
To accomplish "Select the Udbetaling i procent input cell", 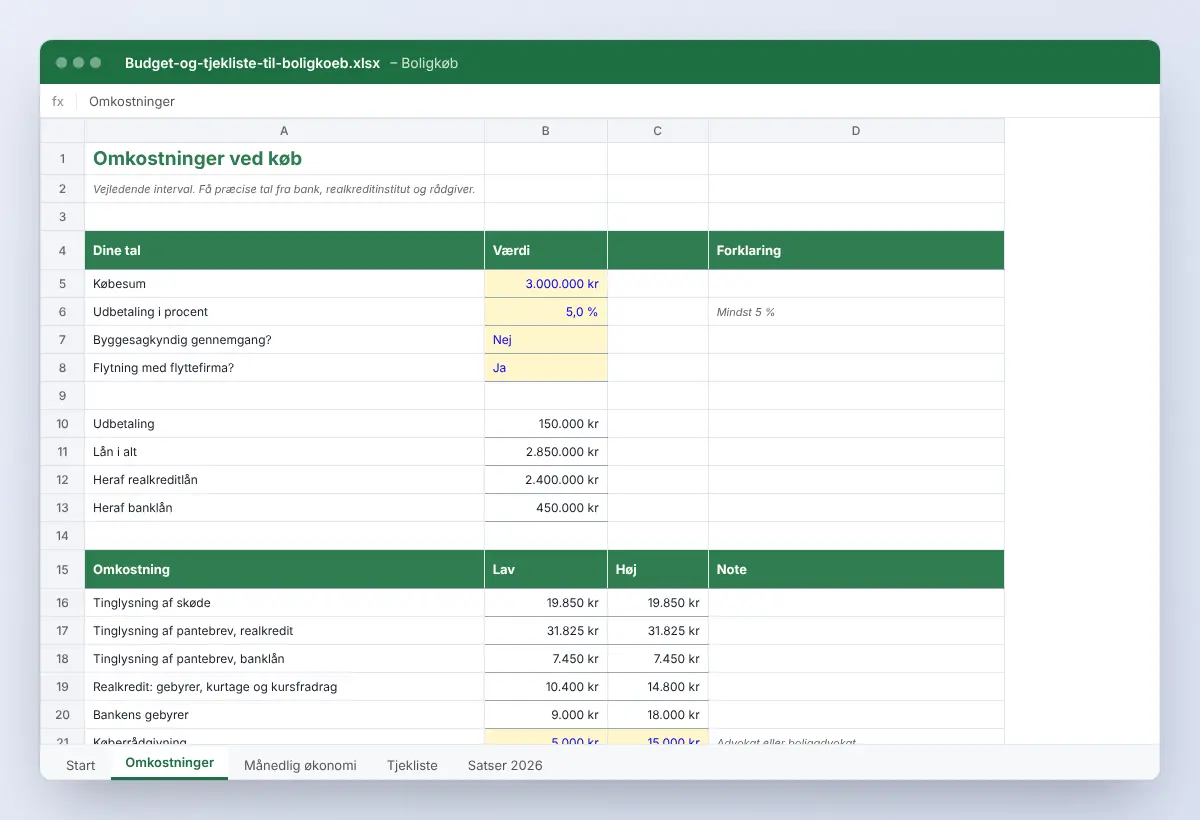I will tap(546, 312).
